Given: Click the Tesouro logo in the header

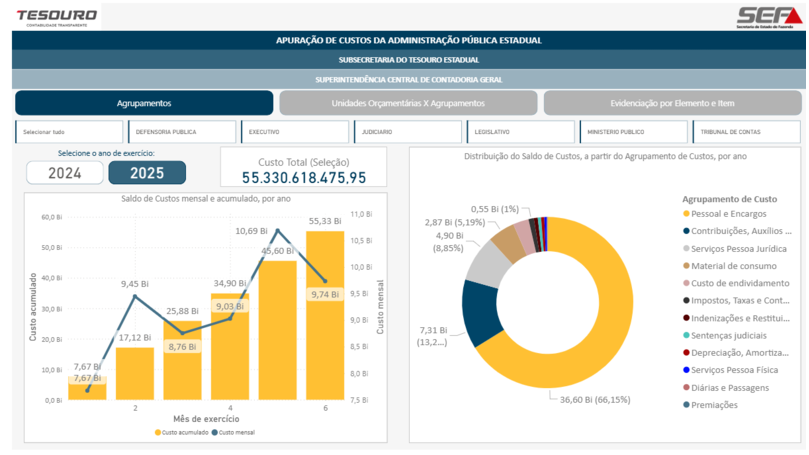Looking at the screenshot, I should click(x=57, y=15).
